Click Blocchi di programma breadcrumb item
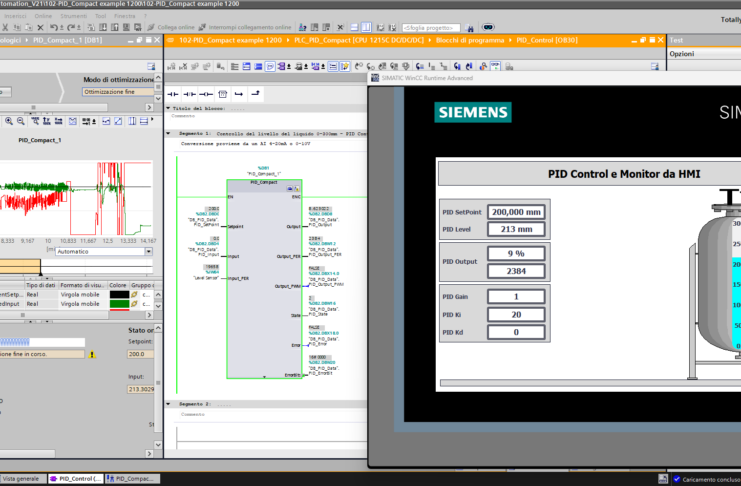Screen dimensions: 741x486 [470, 40]
